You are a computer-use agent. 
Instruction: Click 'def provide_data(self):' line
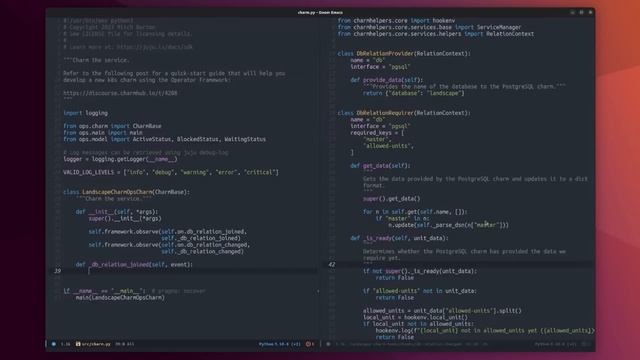tap(387, 80)
